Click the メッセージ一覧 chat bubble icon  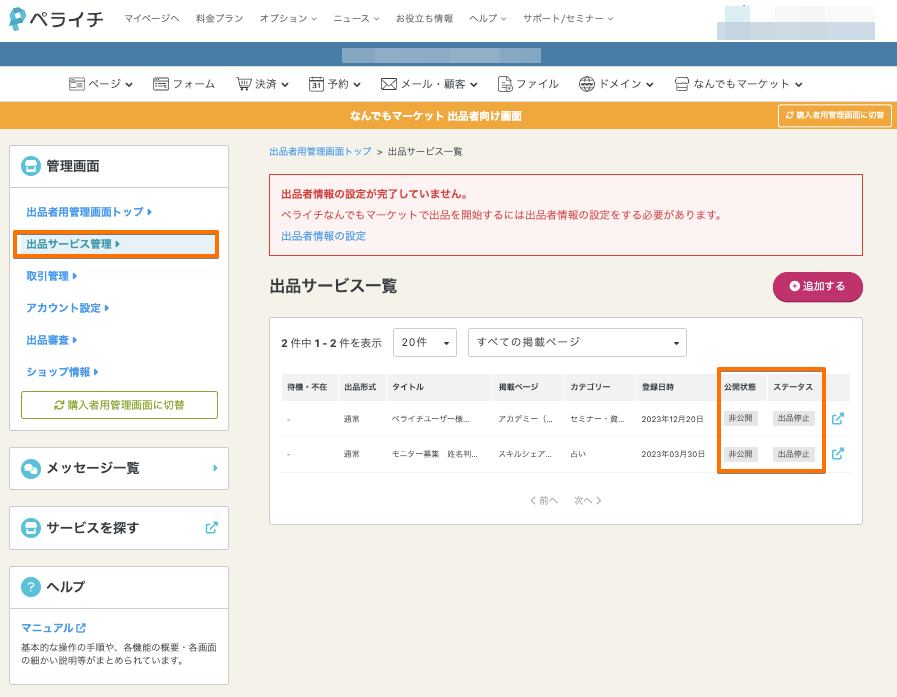tap(31, 468)
